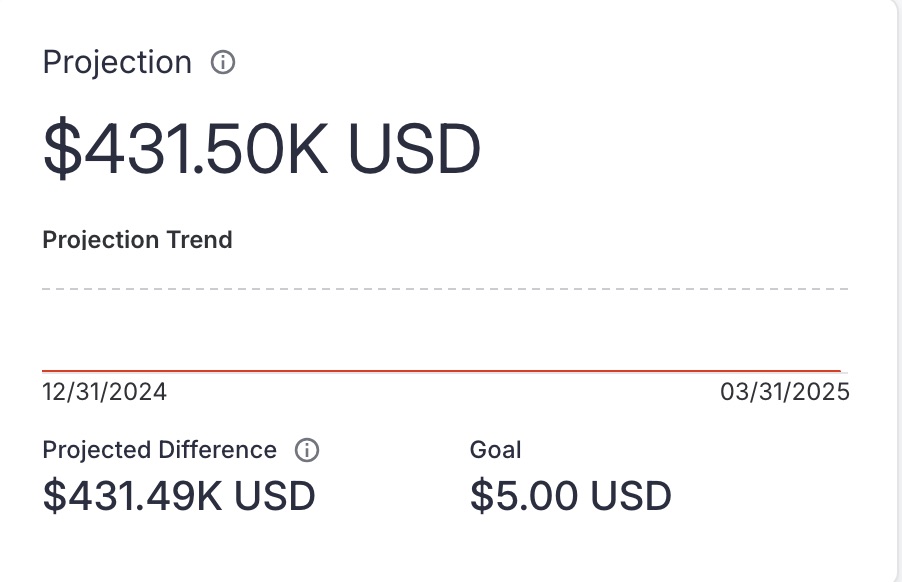Click the $431.49K USD difference figure
902x582 pixels.
pyautogui.click(x=178, y=495)
